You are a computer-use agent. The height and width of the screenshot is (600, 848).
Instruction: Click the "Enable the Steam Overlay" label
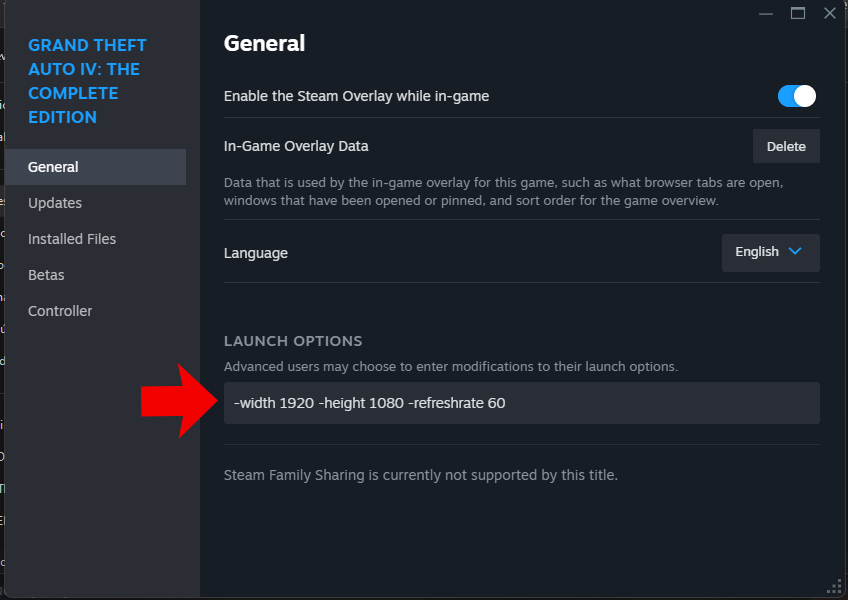(356, 96)
